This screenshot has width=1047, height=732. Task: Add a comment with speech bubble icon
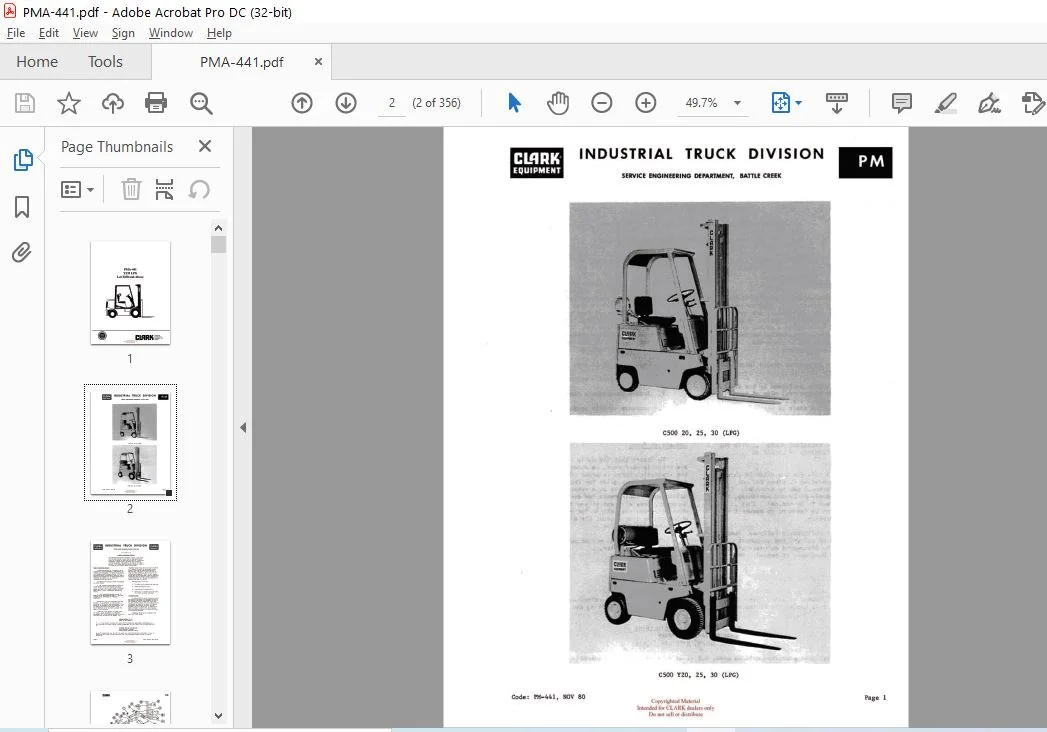pyautogui.click(x=901, y=103)
